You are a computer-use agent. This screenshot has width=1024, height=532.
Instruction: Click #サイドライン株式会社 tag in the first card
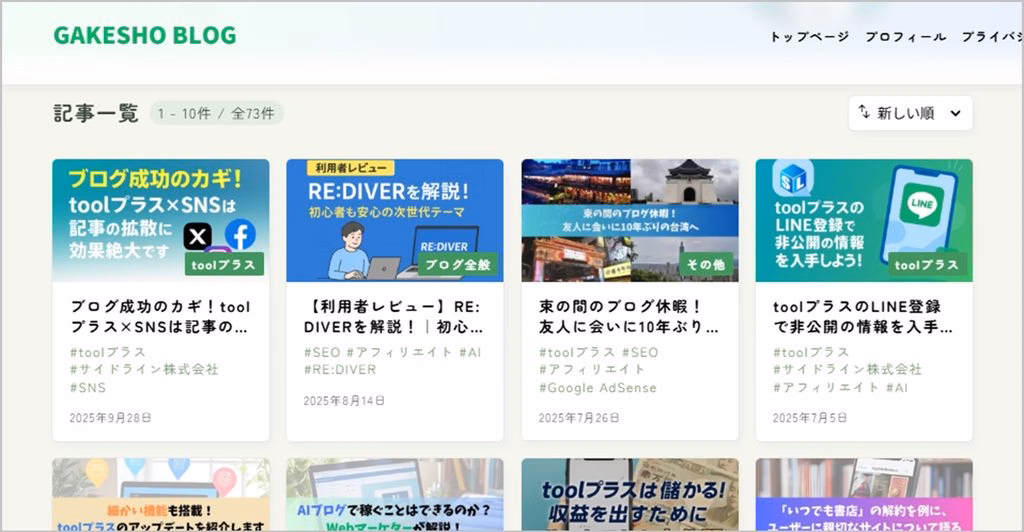144,369
